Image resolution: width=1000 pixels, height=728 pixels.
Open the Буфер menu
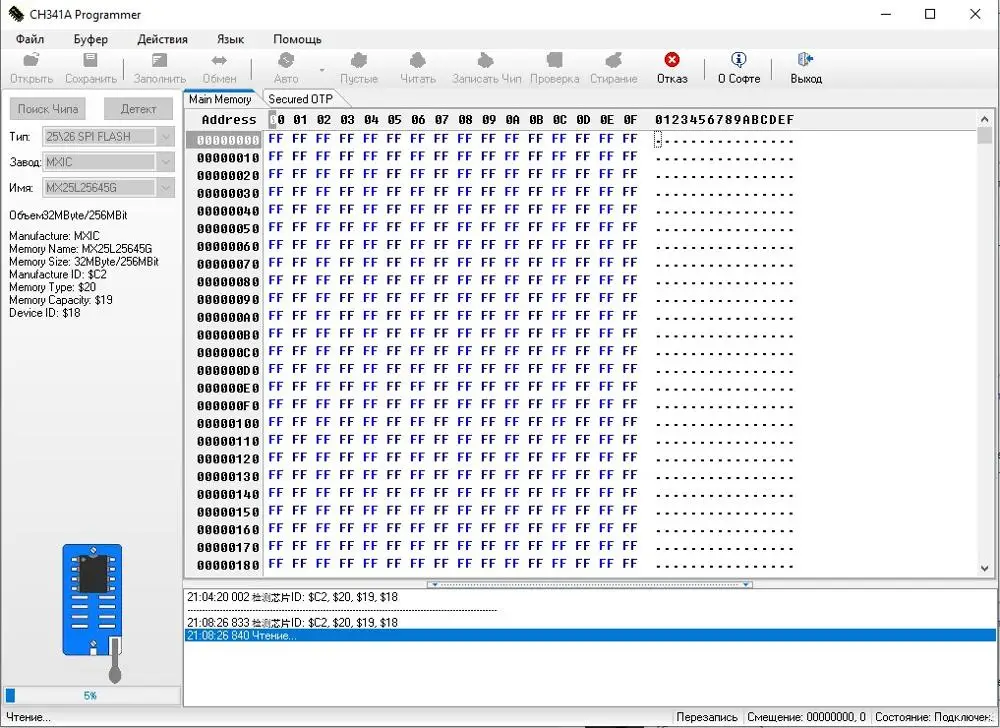pyautogui.click(x=91, y=39)
